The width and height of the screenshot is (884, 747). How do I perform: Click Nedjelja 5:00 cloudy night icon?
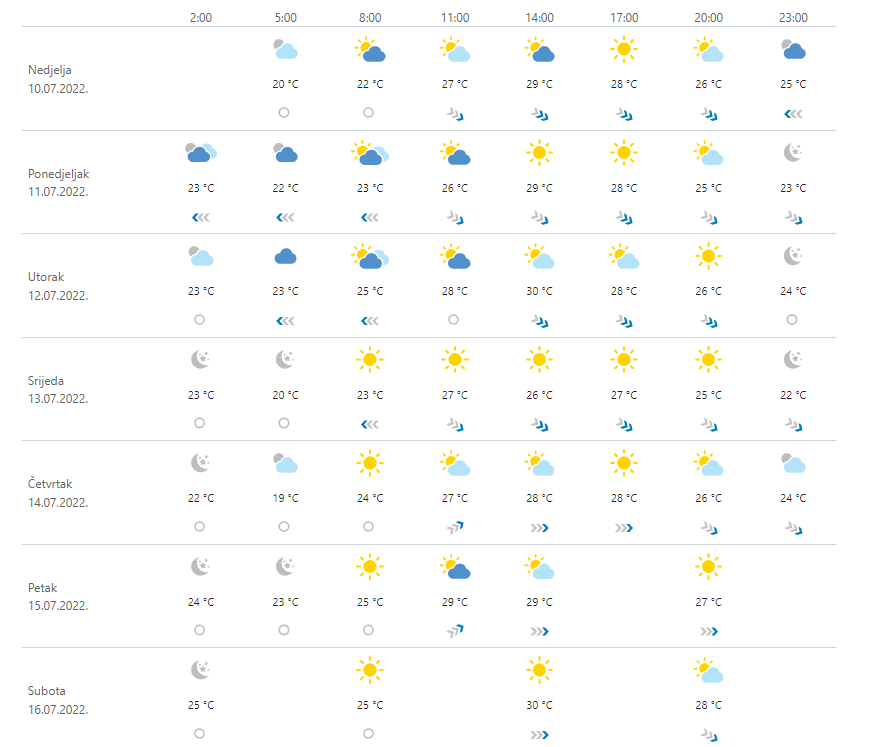285,49
